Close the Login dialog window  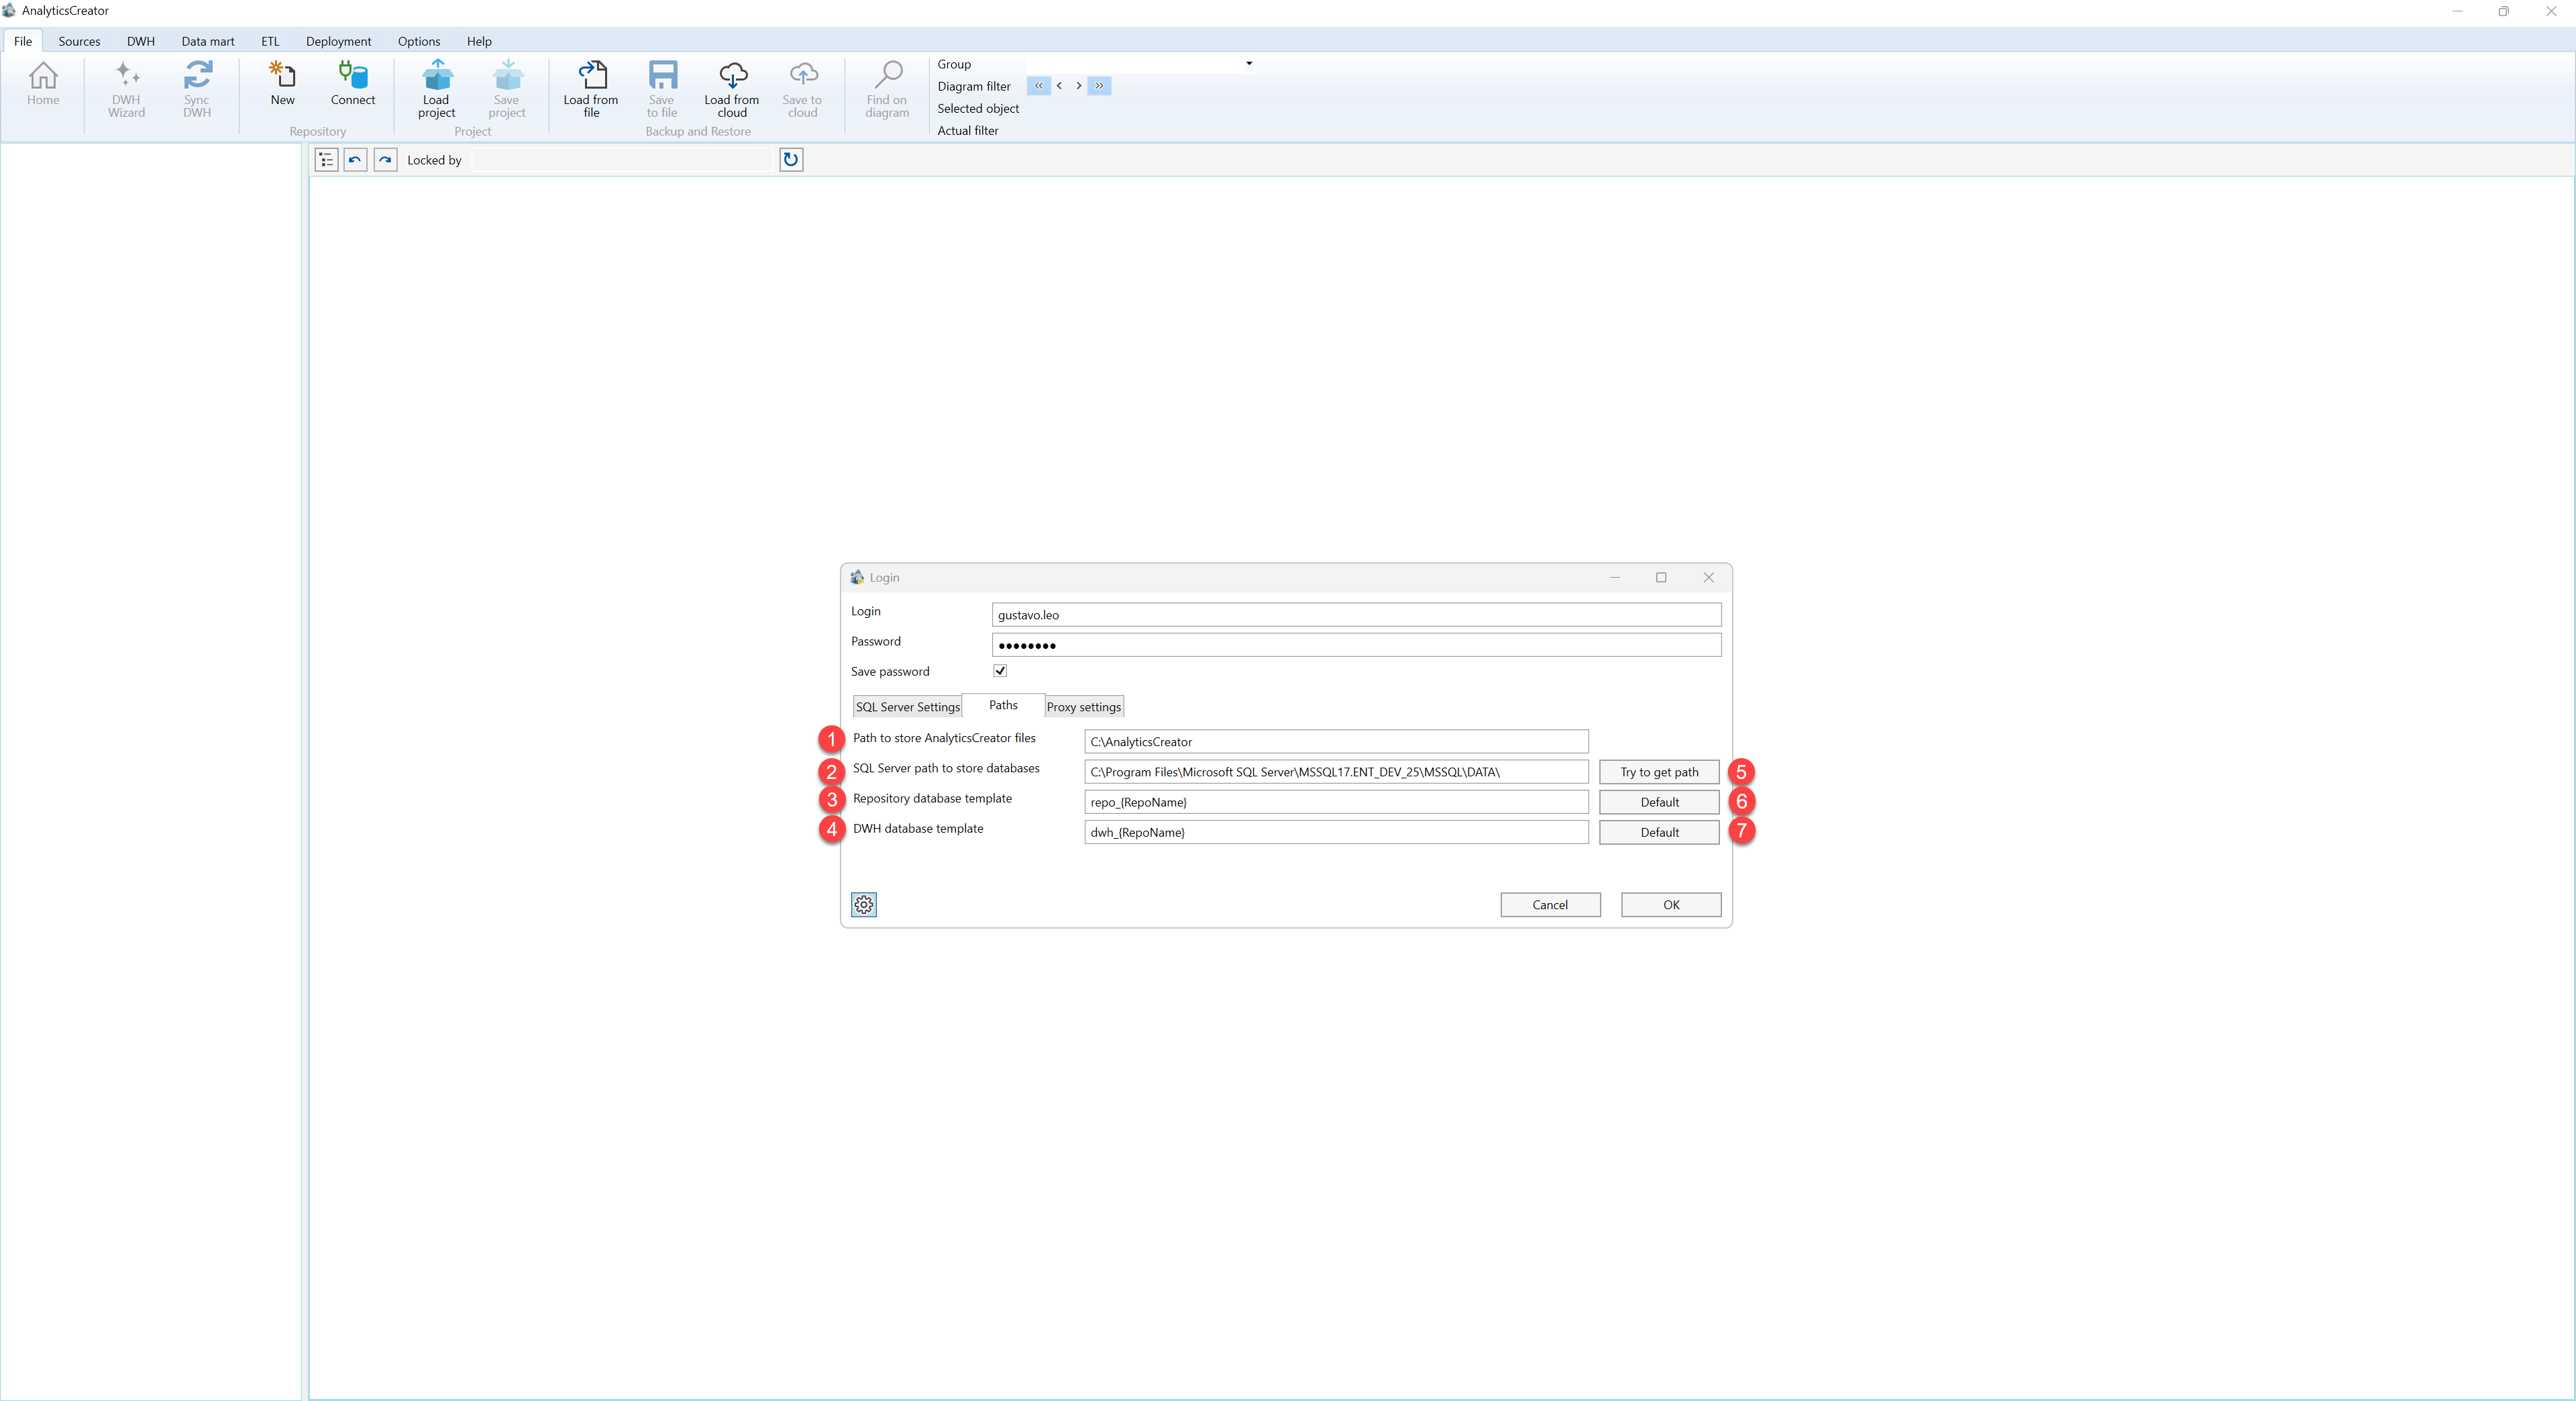[x=1709, y=577]
